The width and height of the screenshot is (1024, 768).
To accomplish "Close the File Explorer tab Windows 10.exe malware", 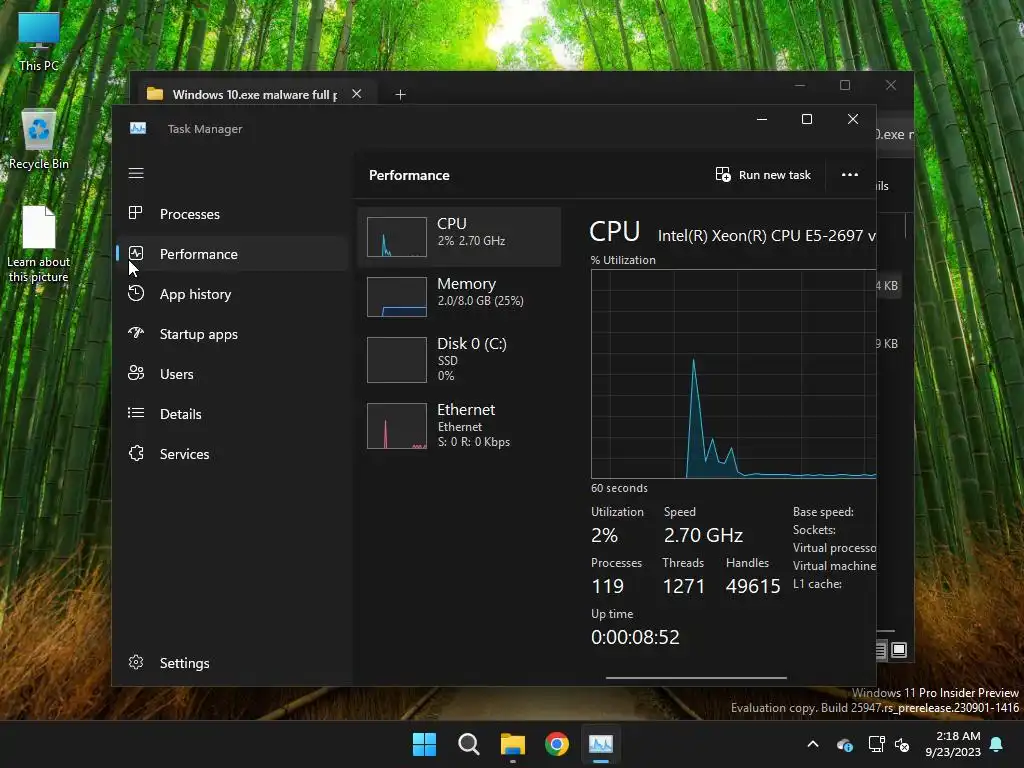I will (x=357, y=94).
